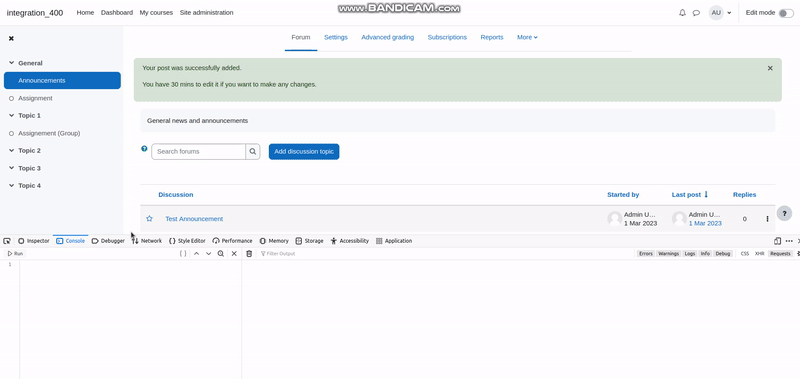Clear console output with trash icon

click(249, 254)
